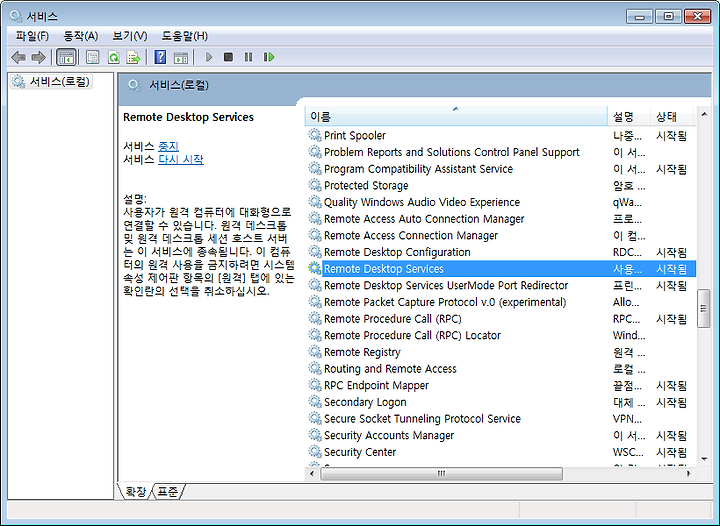The image size is (720, 526).
Task: Click the qWa... description cell
Action: pos(627,202)
